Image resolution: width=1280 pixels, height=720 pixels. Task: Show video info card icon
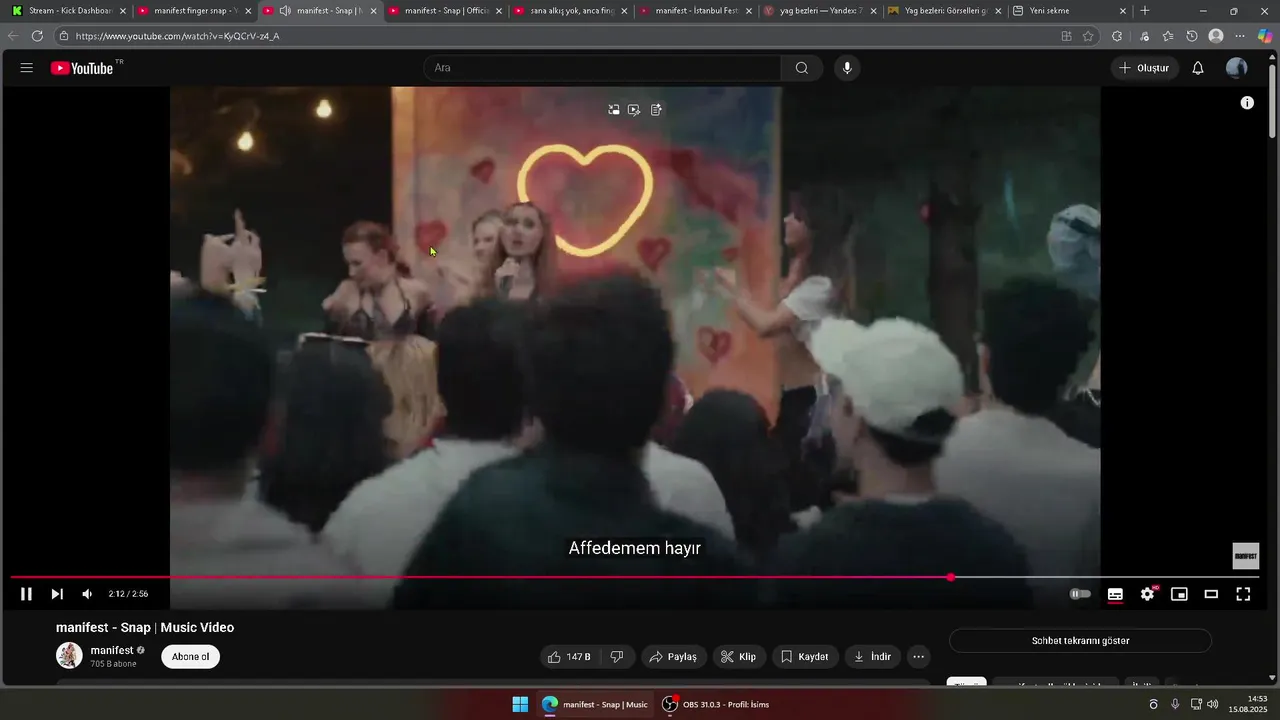click(x=1247, y=103)
